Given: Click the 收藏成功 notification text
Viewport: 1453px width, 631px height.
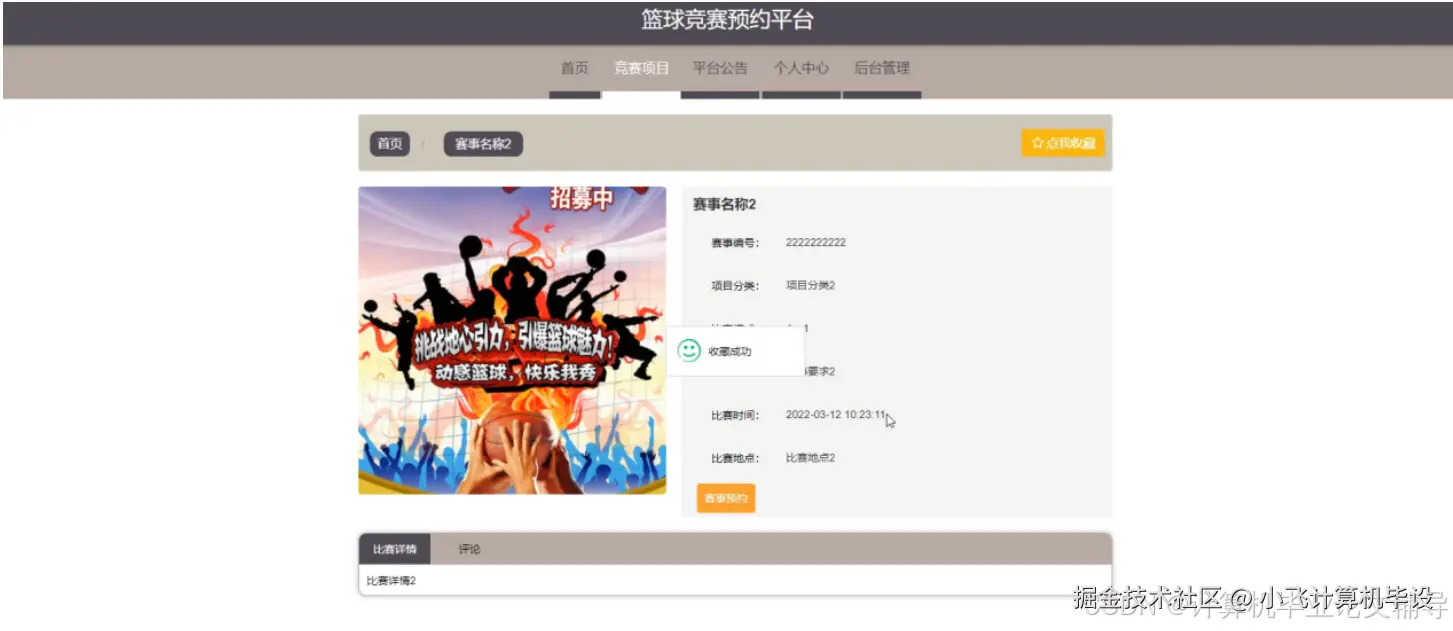Looking at the screenshot, I should tap(730, 352).
